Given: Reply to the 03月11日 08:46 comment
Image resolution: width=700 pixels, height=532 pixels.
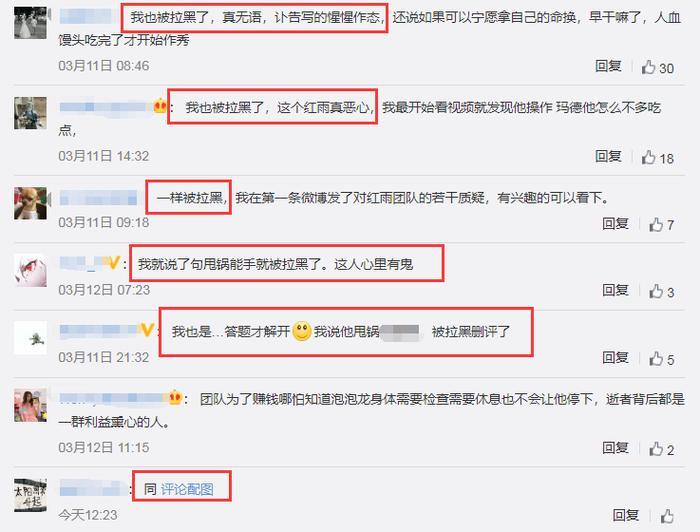Looking at the screenshot, I should (x=608, y=66).
